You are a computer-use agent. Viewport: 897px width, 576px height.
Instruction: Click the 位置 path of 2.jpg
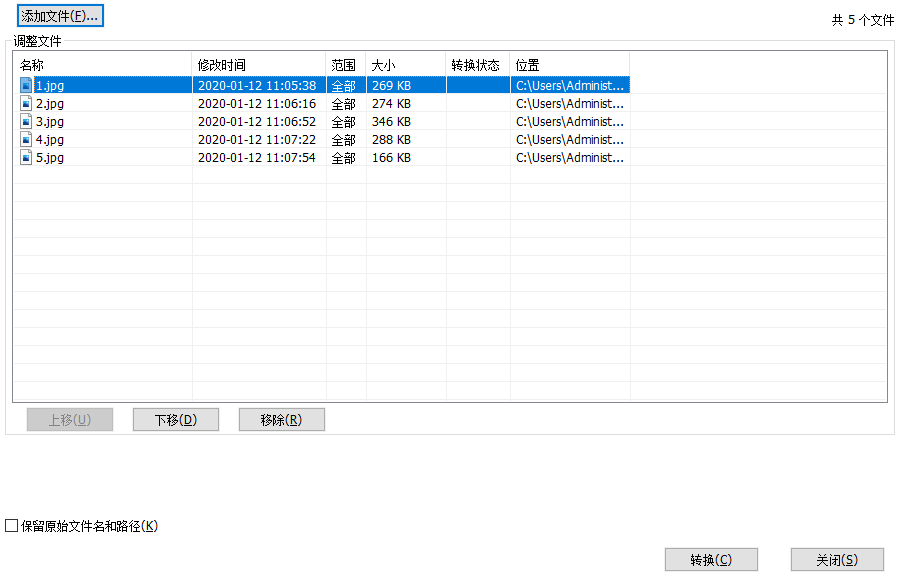pyautogui.click(x=568, y=103)
